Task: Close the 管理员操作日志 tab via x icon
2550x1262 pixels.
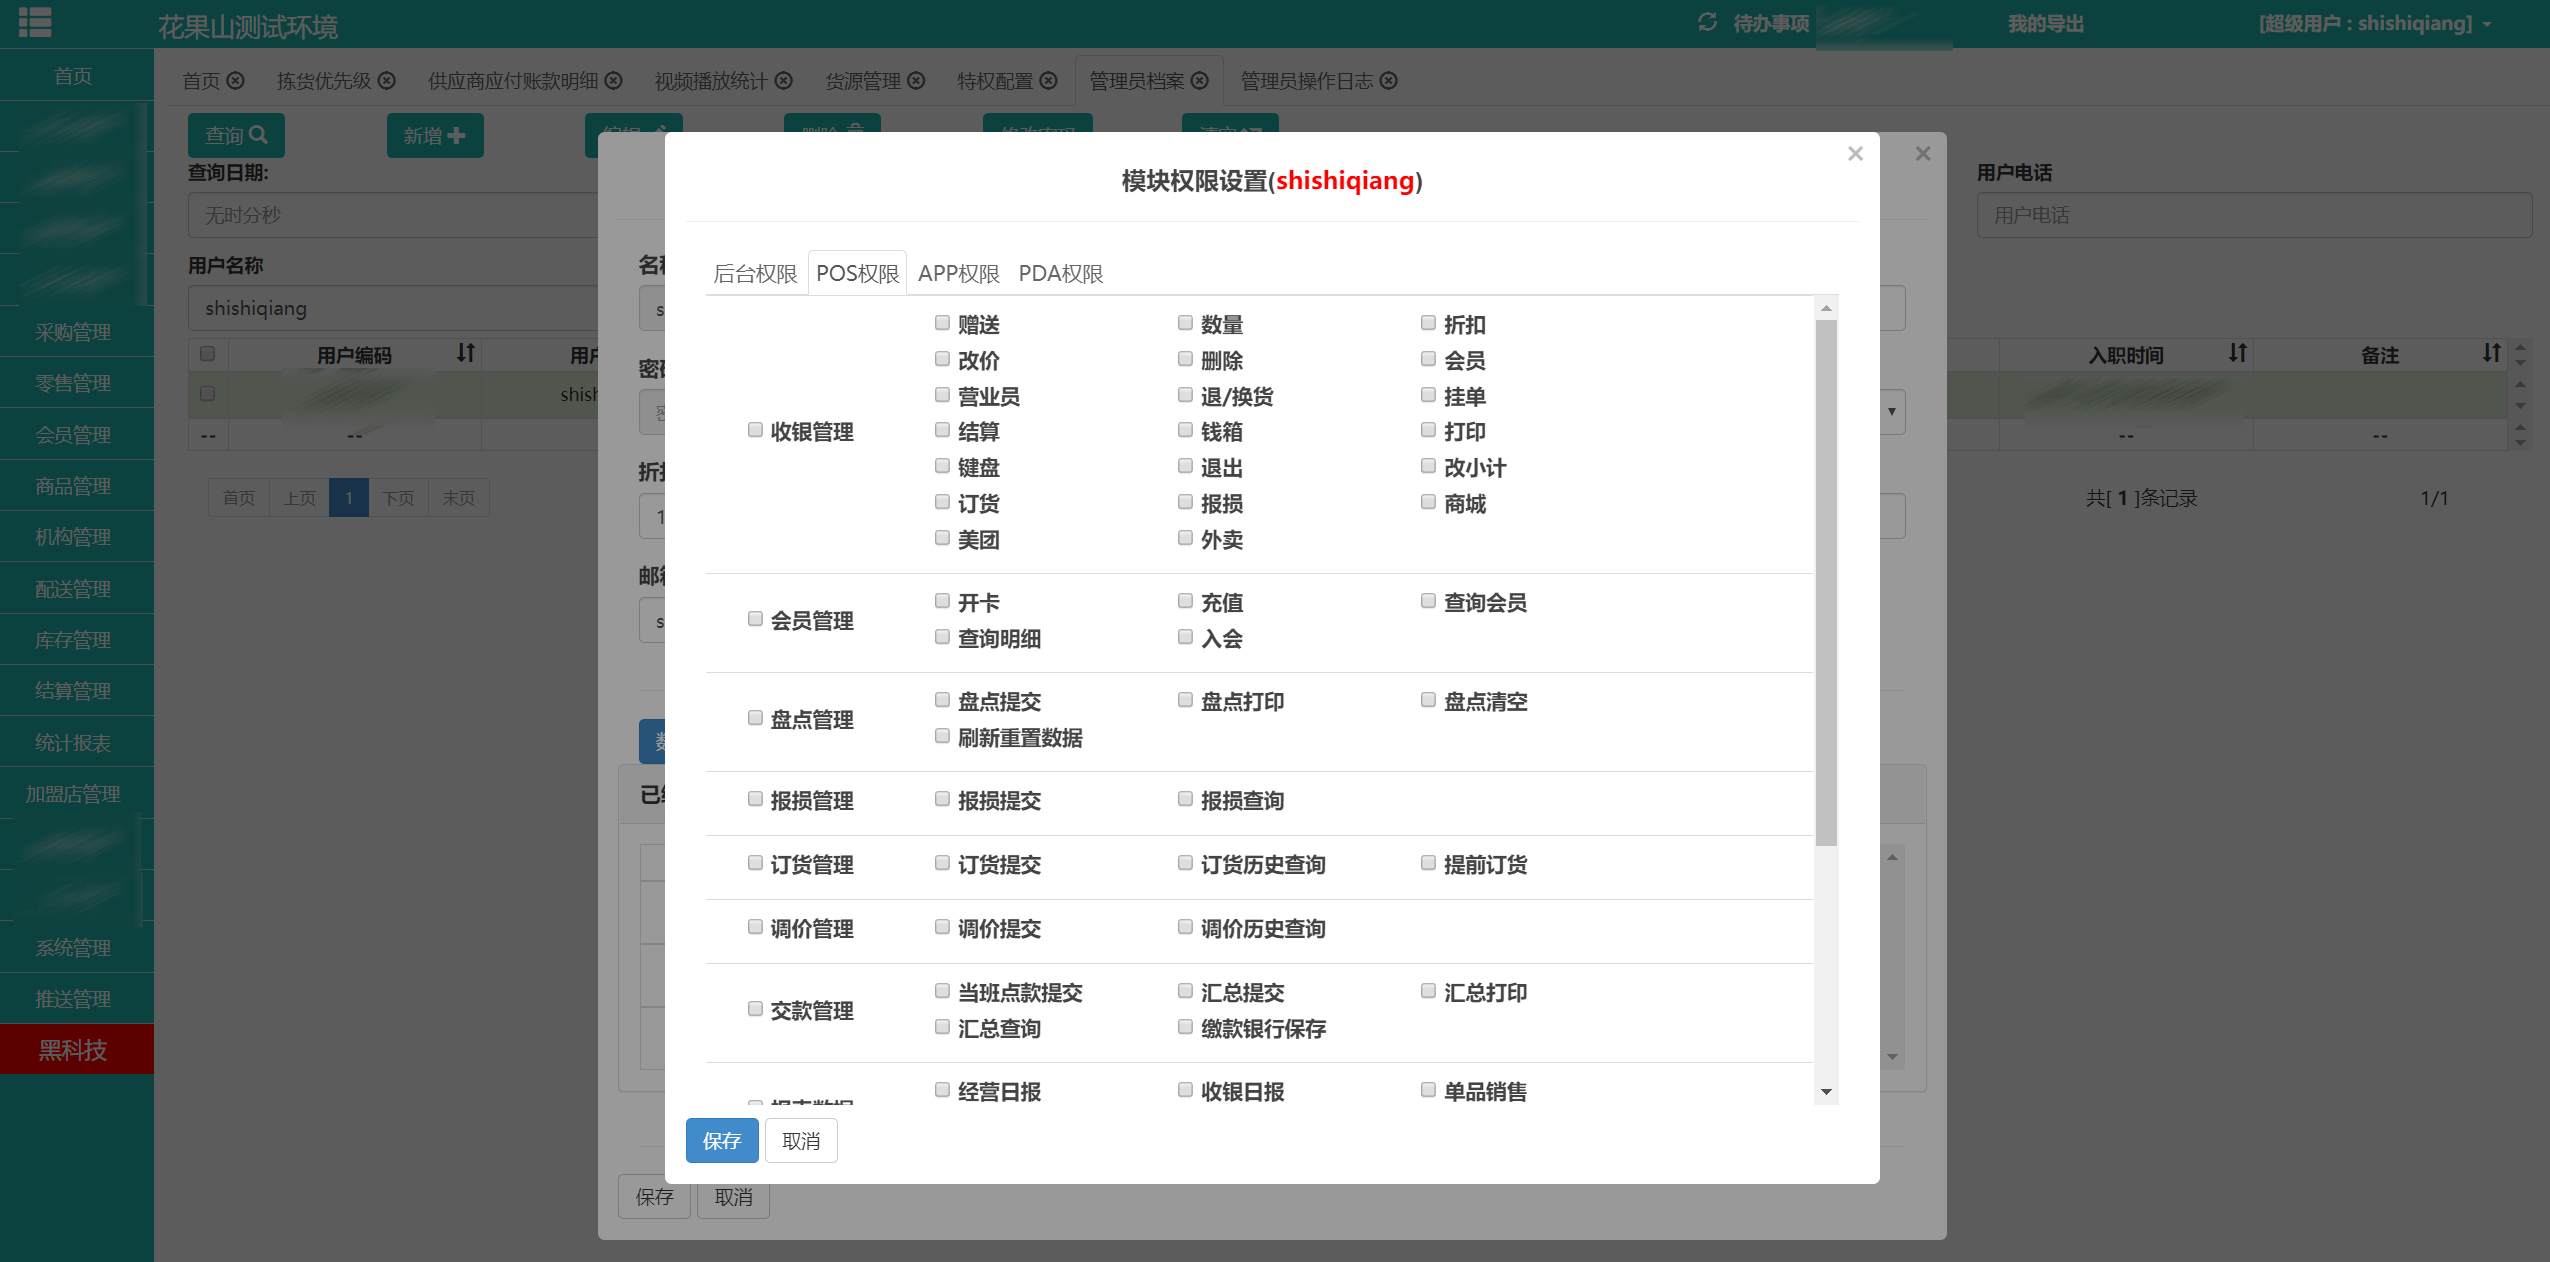Action: [x=1388, y=81]
